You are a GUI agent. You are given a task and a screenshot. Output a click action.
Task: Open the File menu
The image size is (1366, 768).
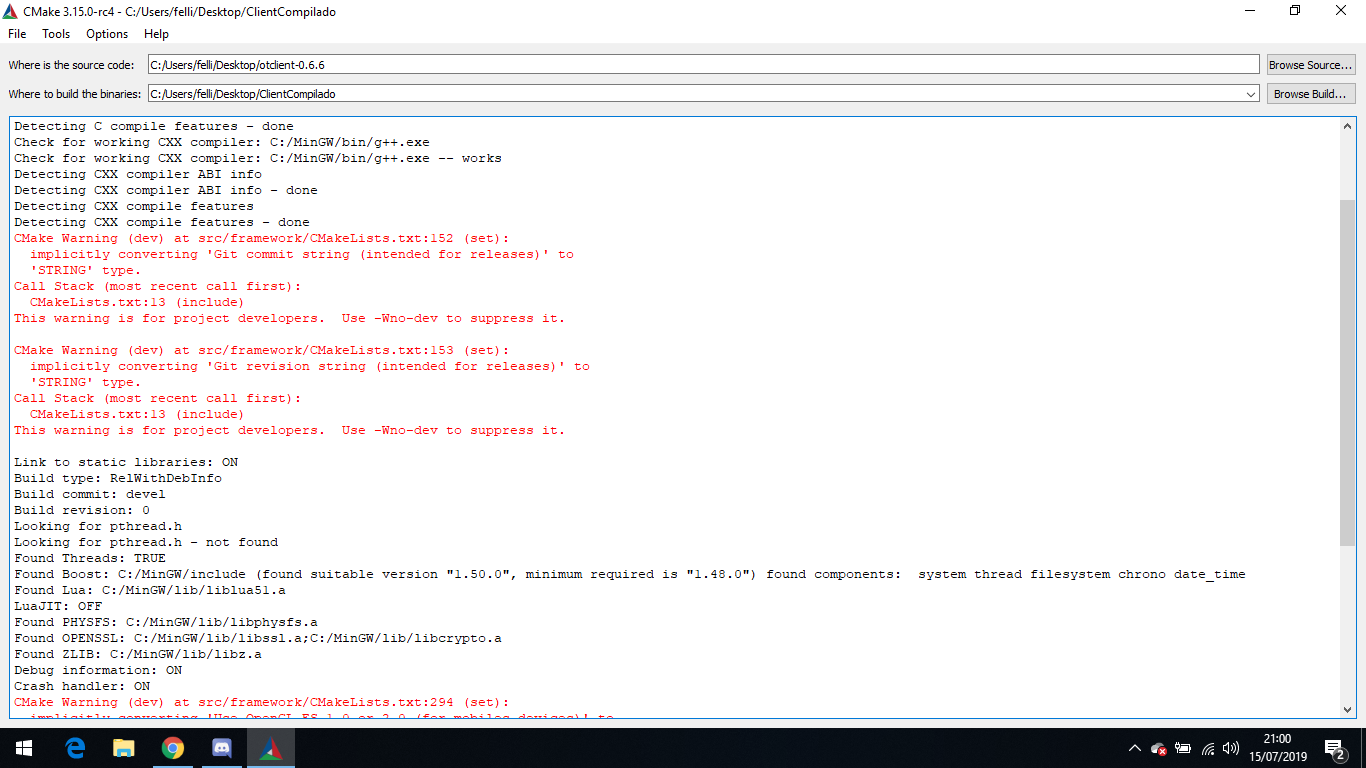point(17,34)
